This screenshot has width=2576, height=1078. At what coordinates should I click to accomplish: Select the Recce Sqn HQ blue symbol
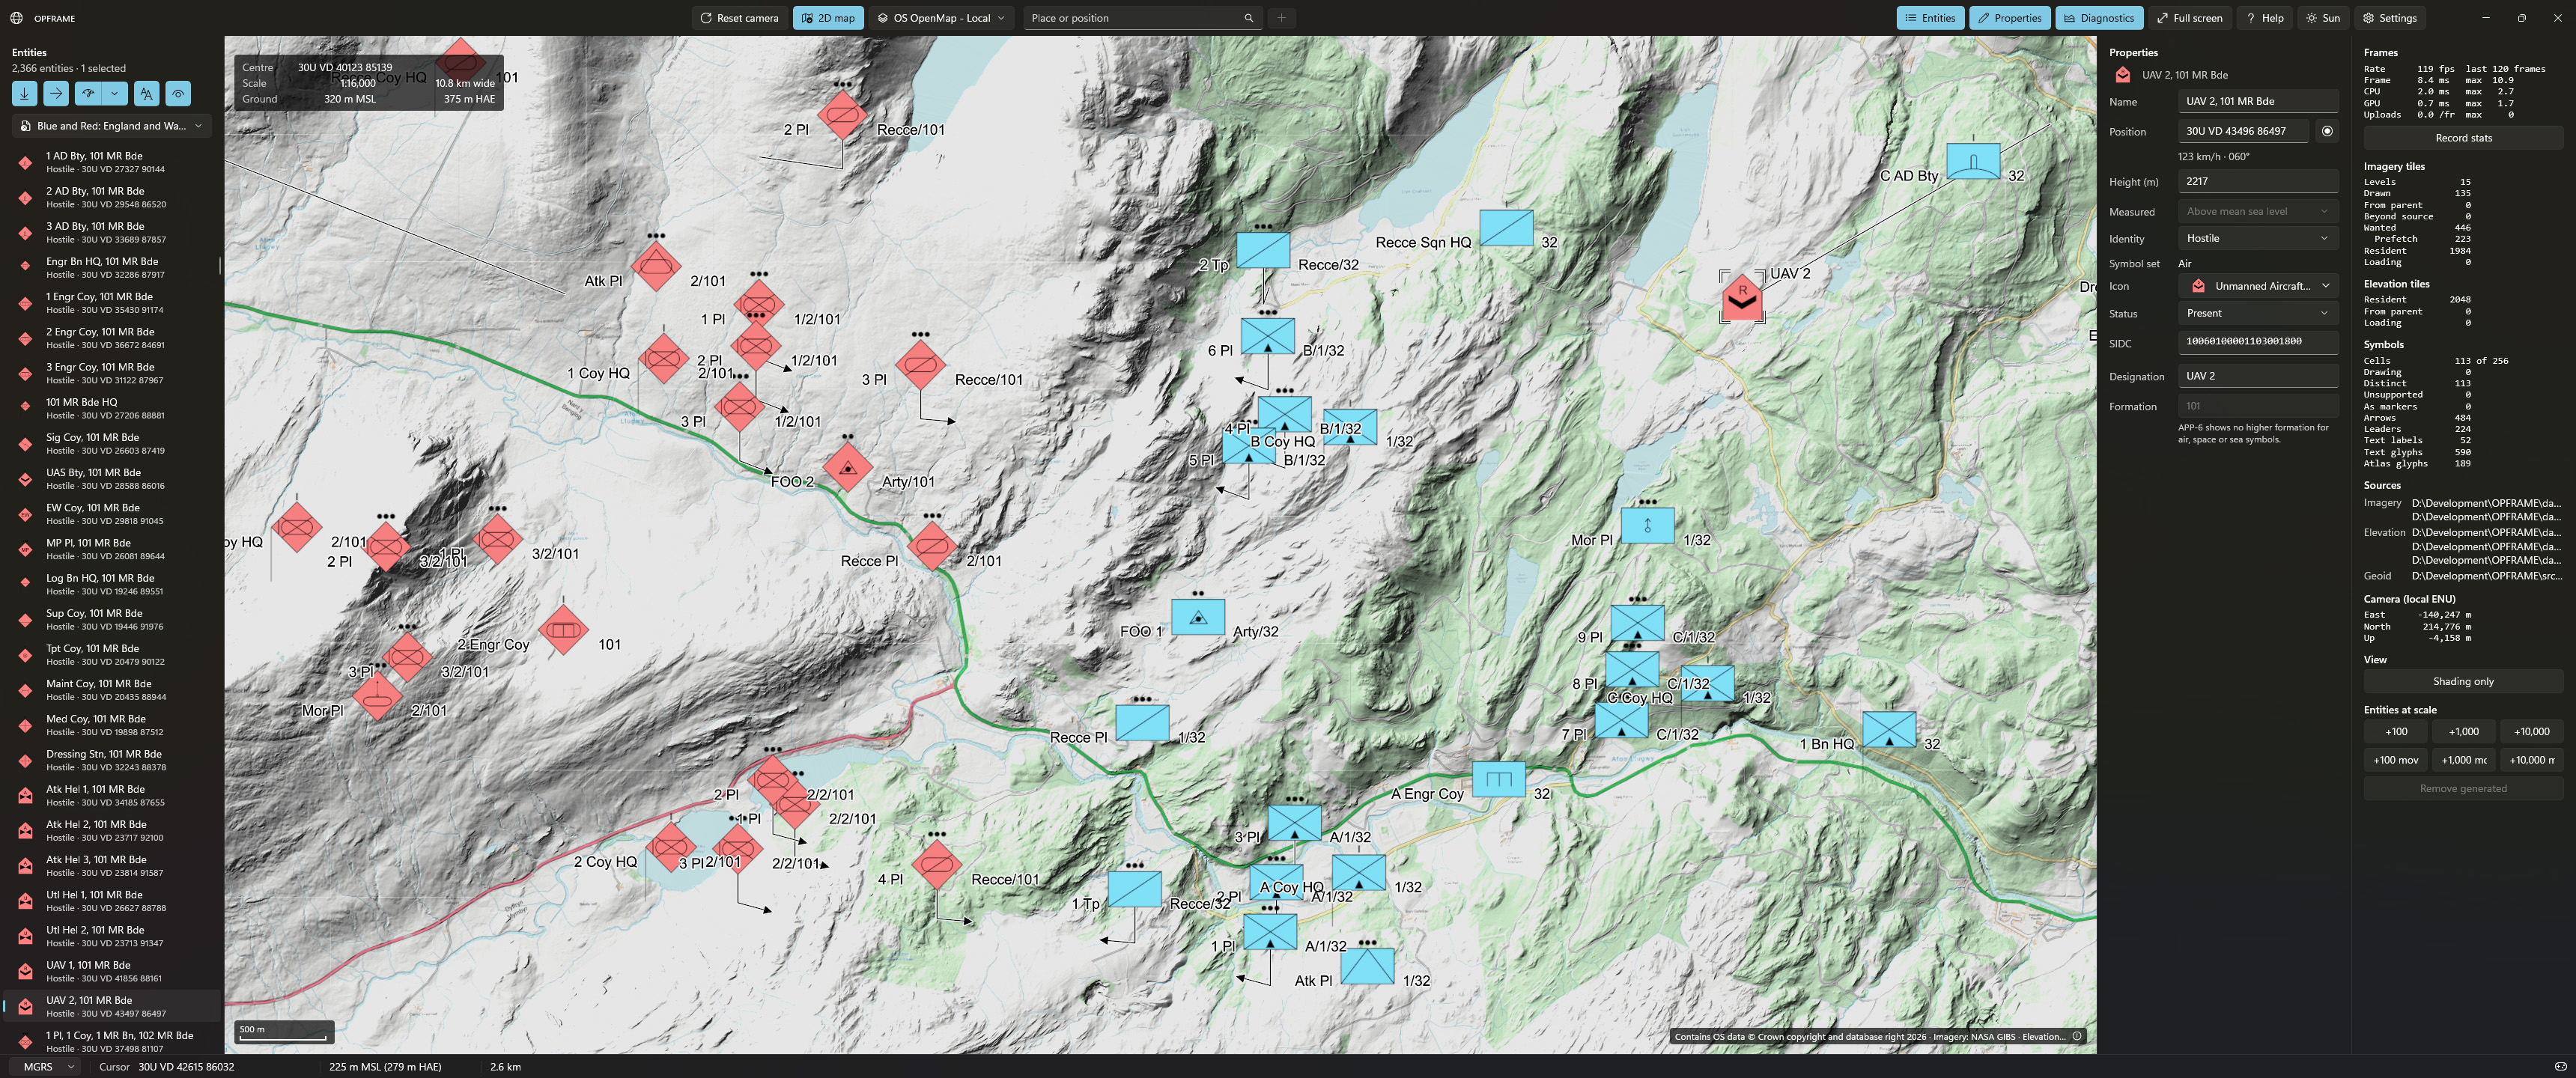pyautogui.click(x=1506, y=228)
